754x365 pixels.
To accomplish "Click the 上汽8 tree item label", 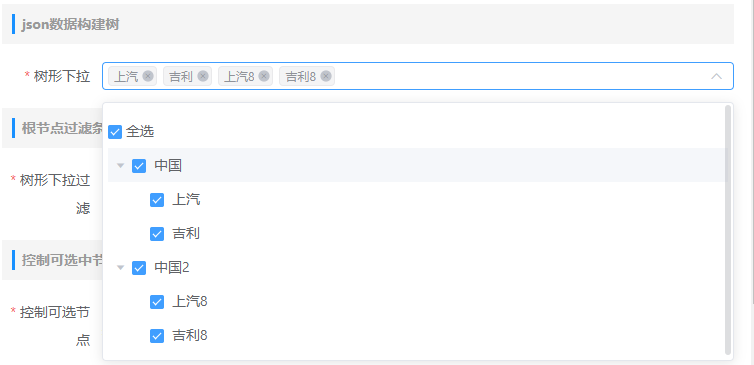I will pyautogui.click(x=190, y=302).
